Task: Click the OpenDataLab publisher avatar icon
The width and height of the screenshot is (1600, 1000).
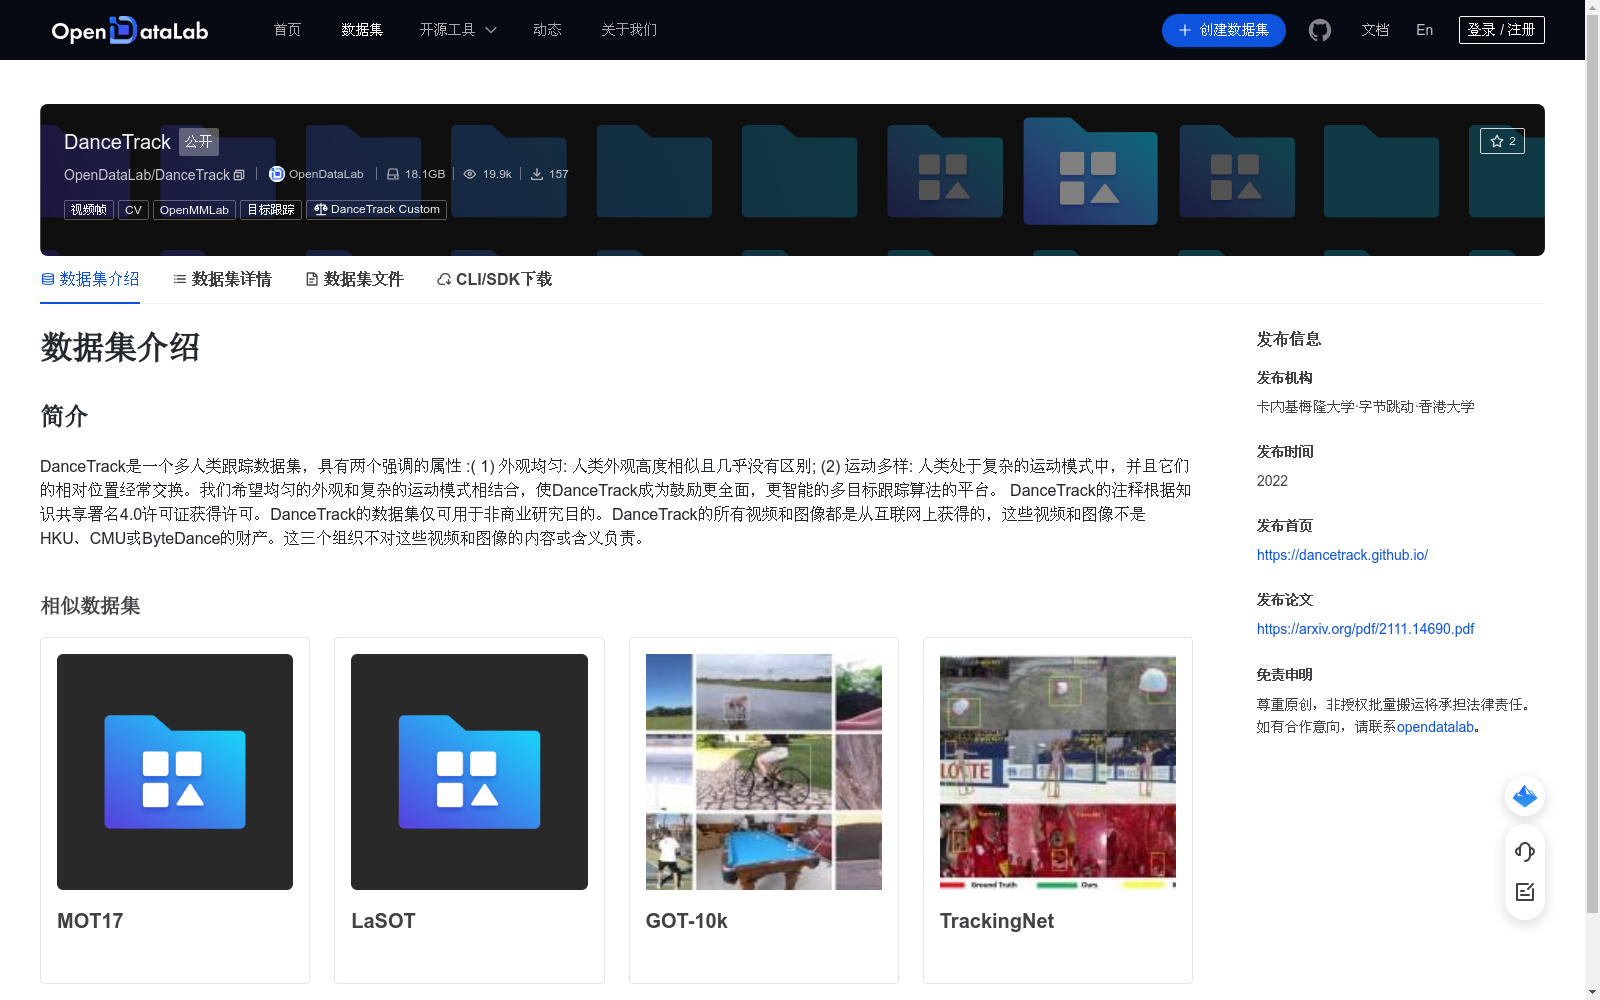Action: (x=277, y=174)
